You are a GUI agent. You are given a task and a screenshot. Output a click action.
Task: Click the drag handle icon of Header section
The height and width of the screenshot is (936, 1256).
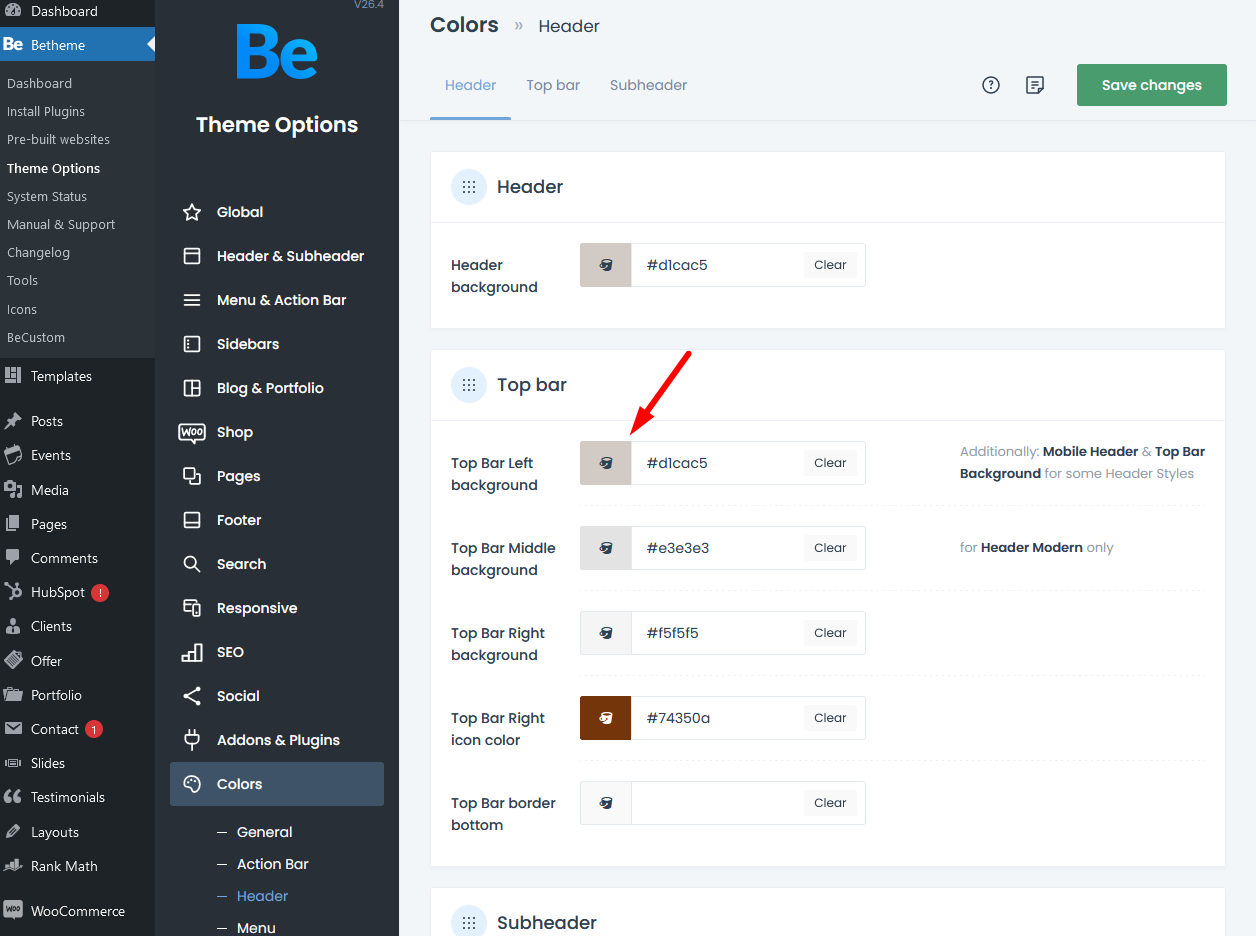[x=469, y=187]
